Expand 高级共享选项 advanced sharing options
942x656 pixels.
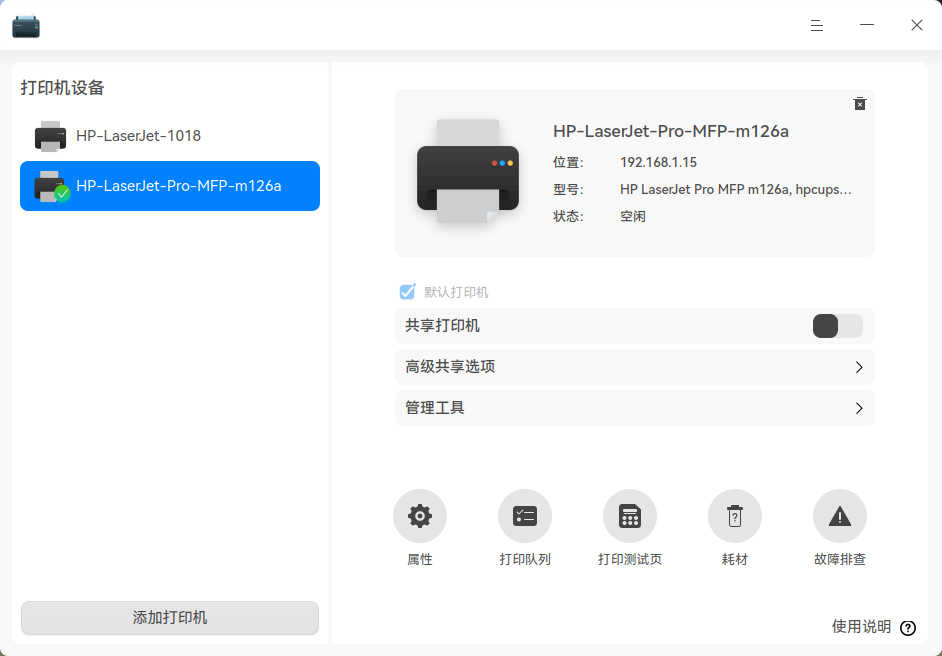click(634, 367)
